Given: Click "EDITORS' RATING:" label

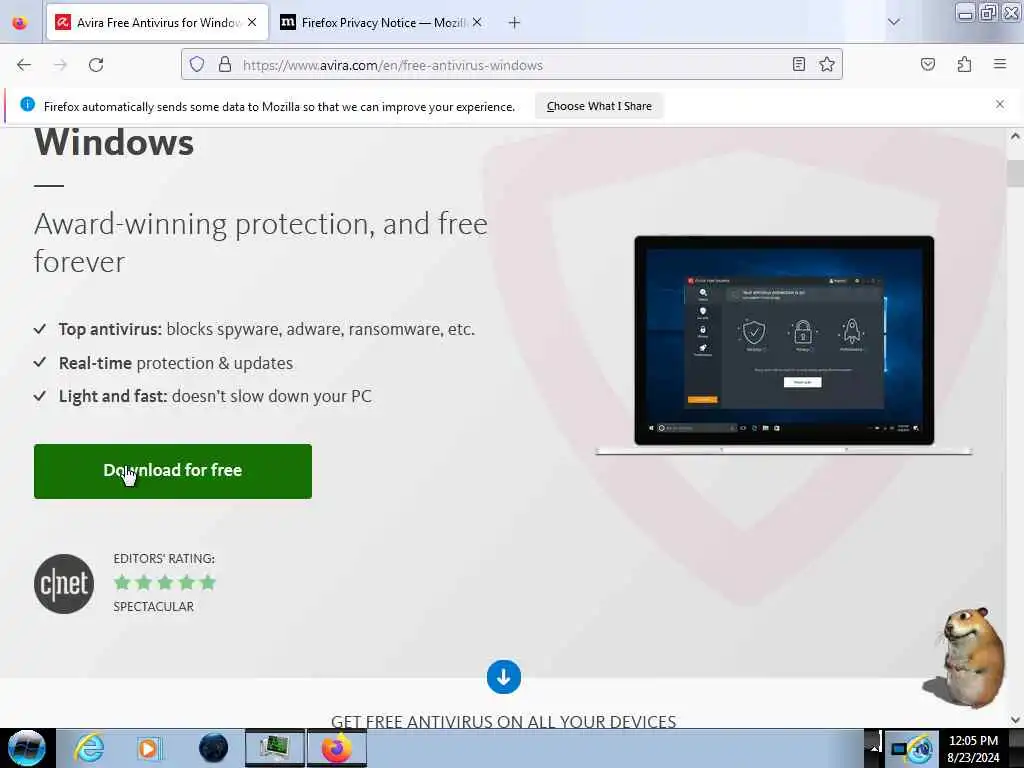Looking at the screenshot, I should click(x=164, y=558).
